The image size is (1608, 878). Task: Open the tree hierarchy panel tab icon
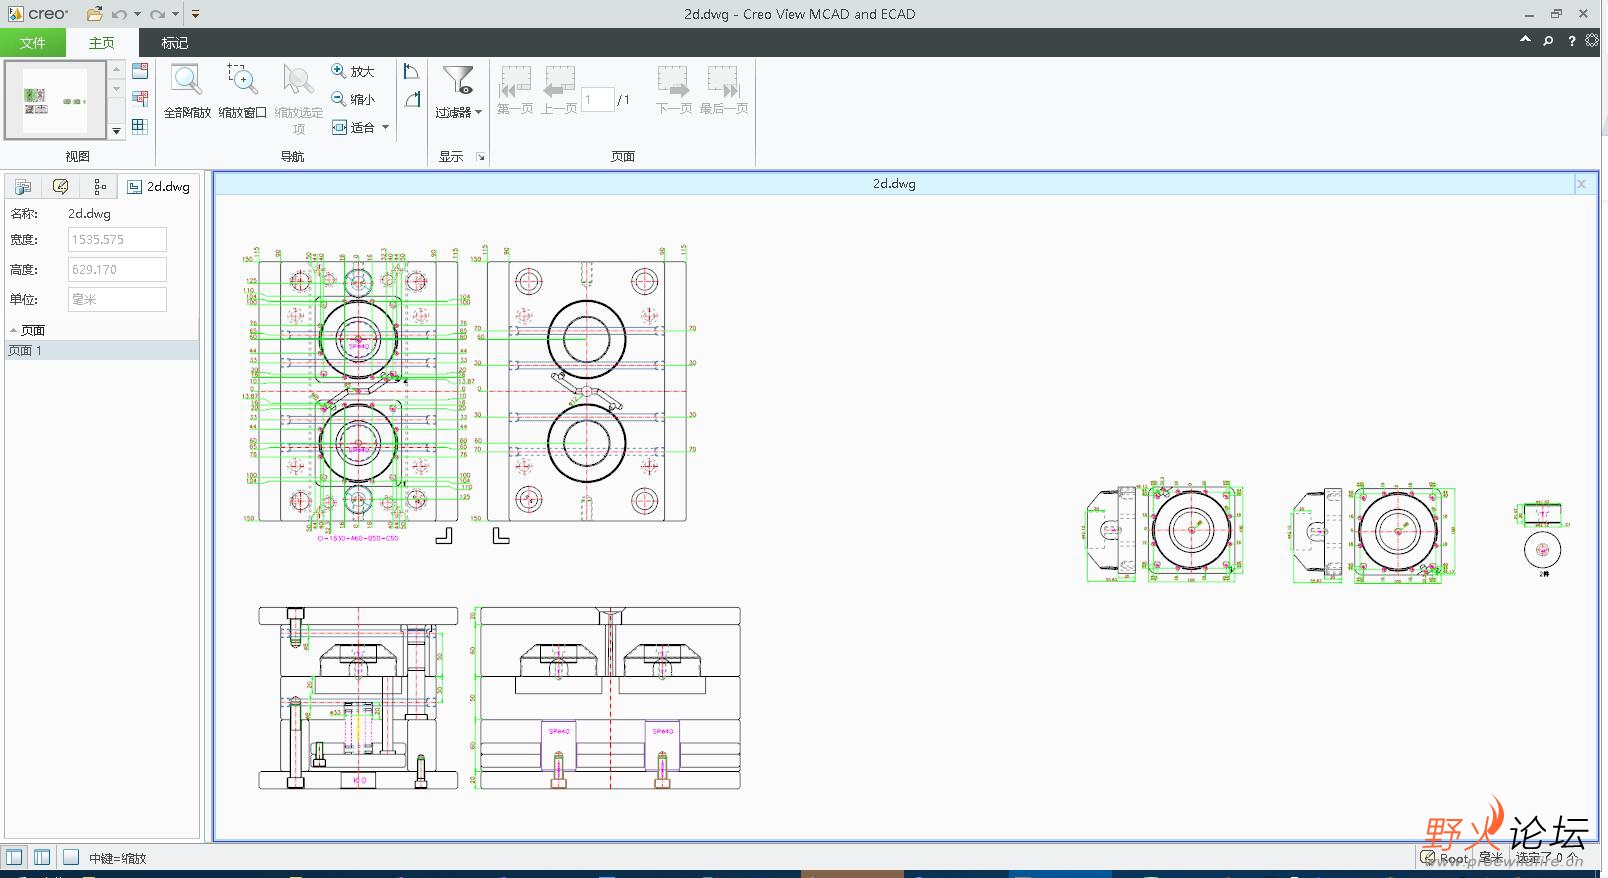tap(99, 187)
